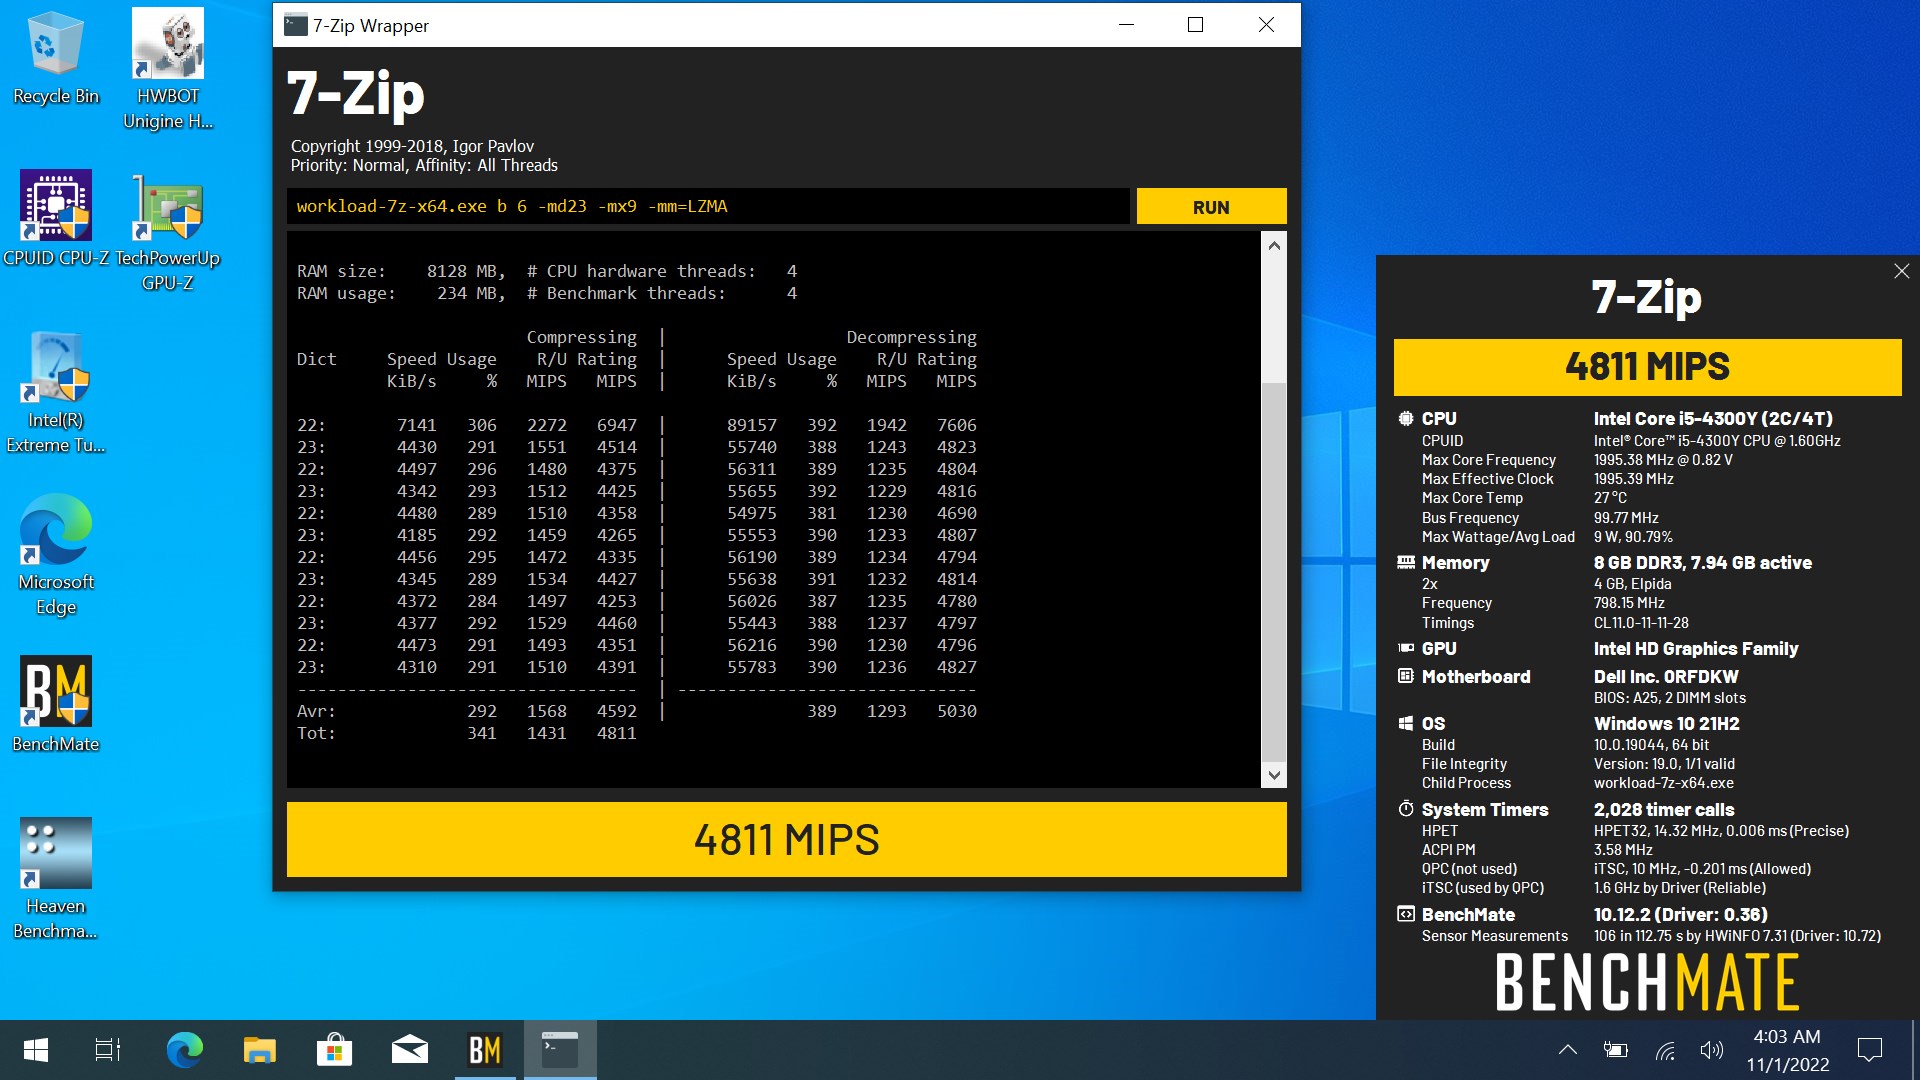Show hidden system tray icons

(1568, 1050)
